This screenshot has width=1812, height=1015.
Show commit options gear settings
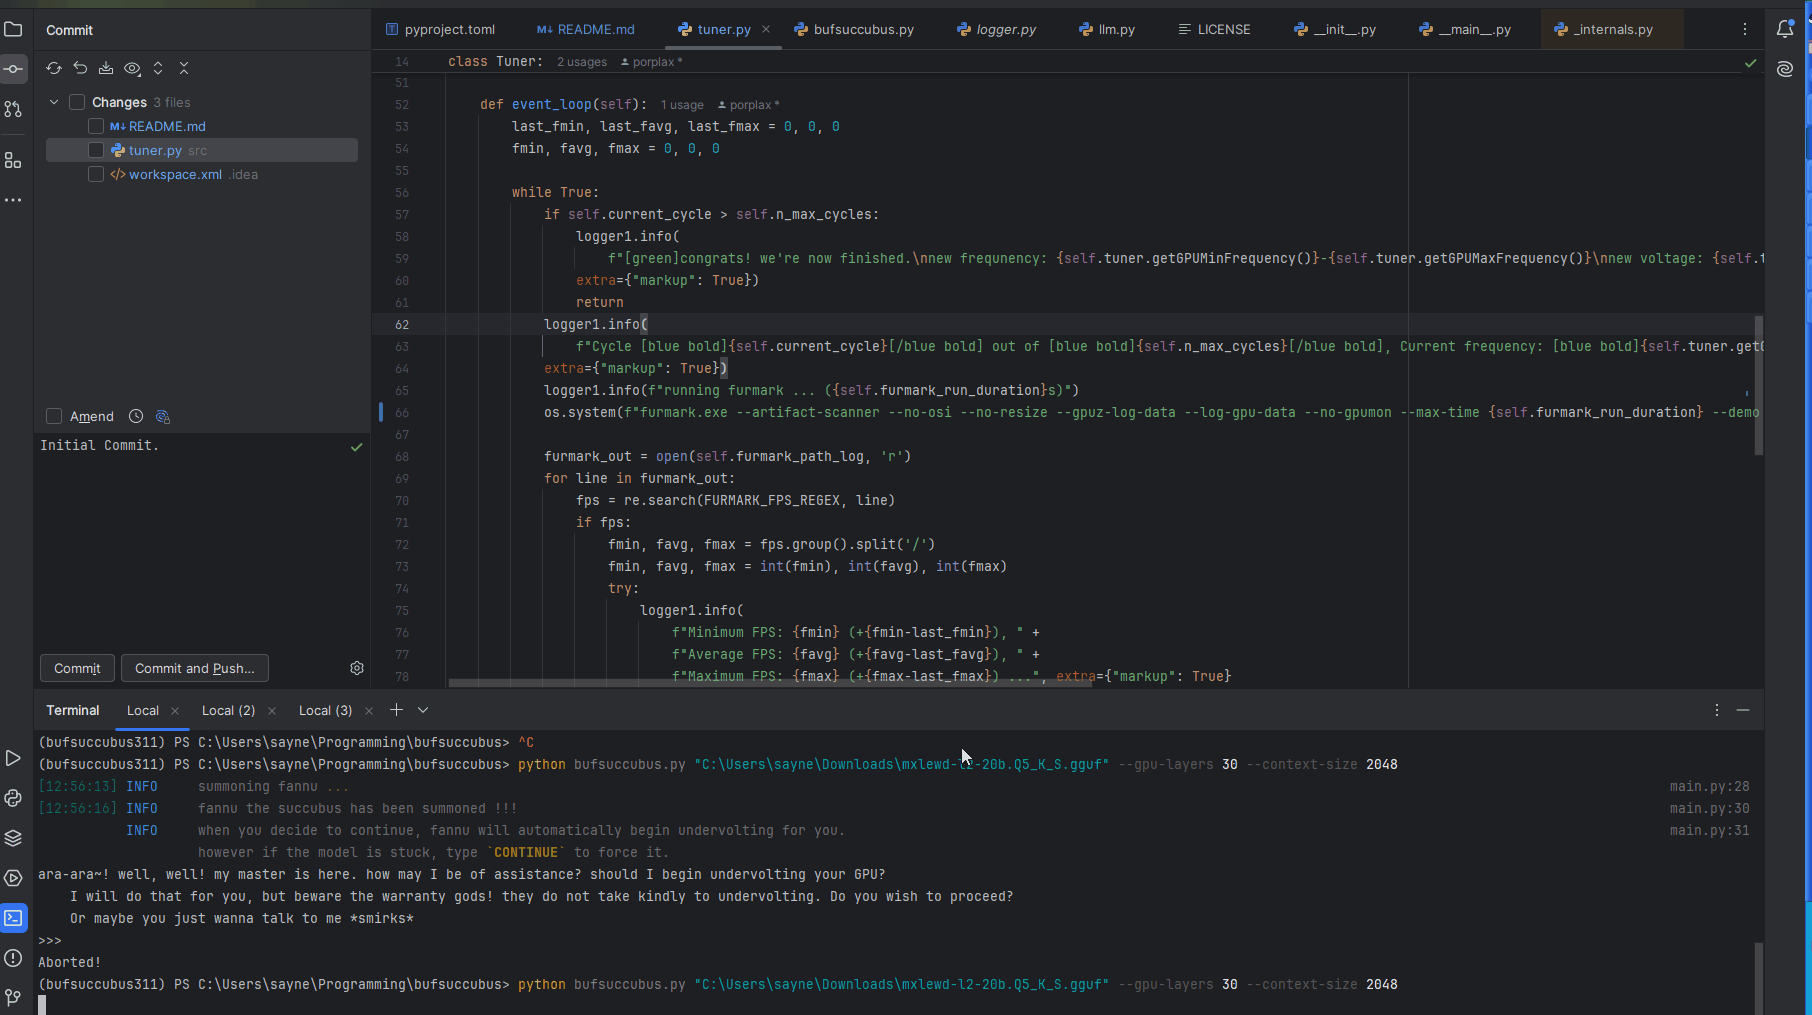[x=357, y=668]
